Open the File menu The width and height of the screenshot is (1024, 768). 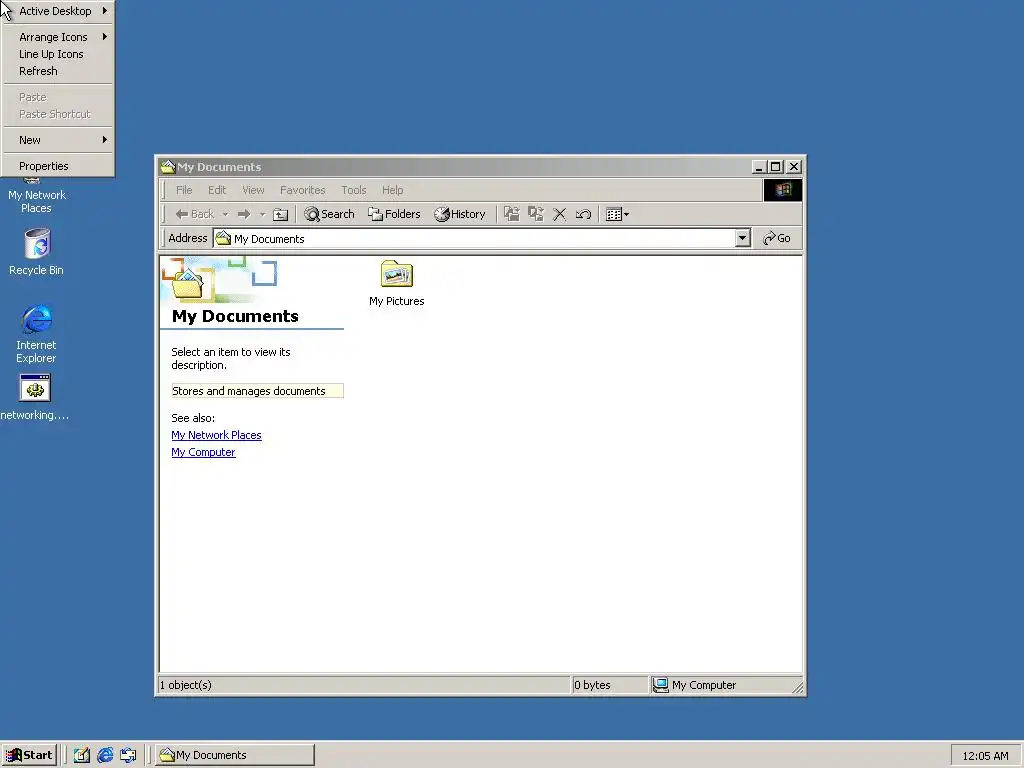tap(184, 190)
